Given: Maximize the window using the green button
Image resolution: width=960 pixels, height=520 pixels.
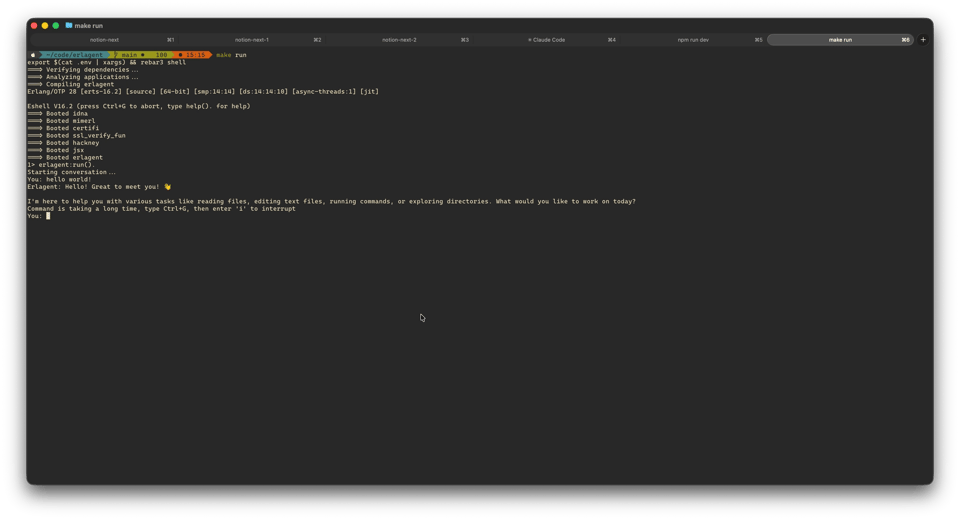Looking at the screenshot, I should [56, 25].
